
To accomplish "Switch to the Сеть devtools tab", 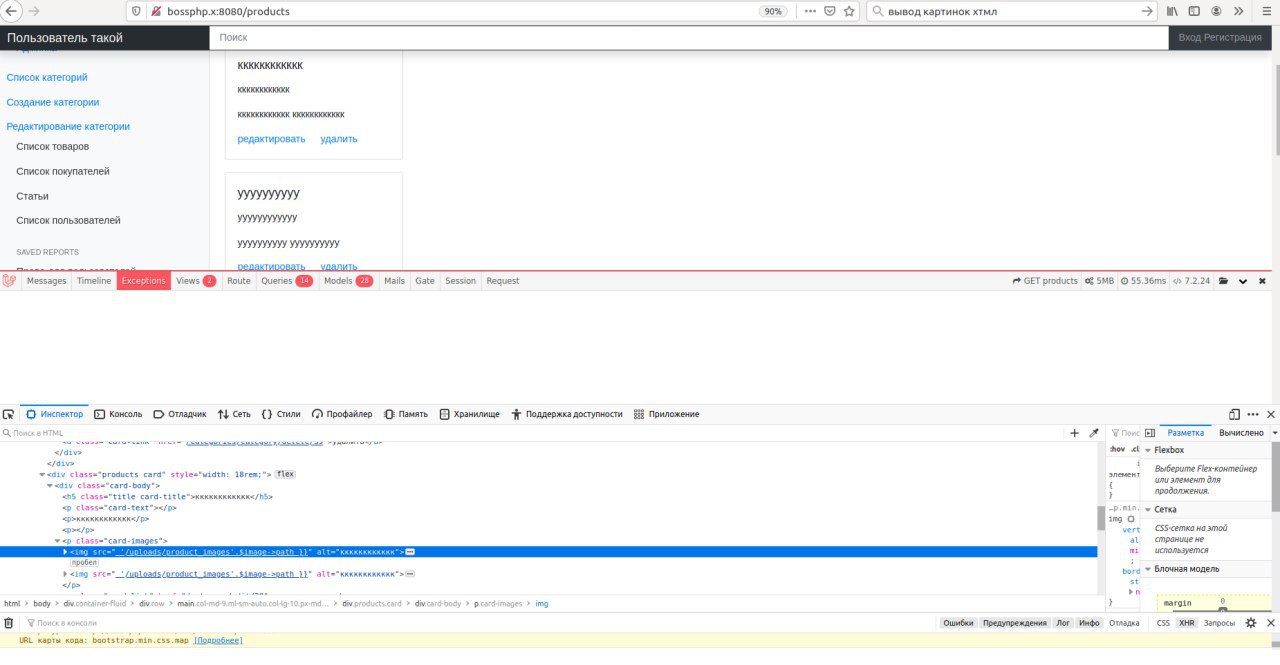I will point(234,414).
